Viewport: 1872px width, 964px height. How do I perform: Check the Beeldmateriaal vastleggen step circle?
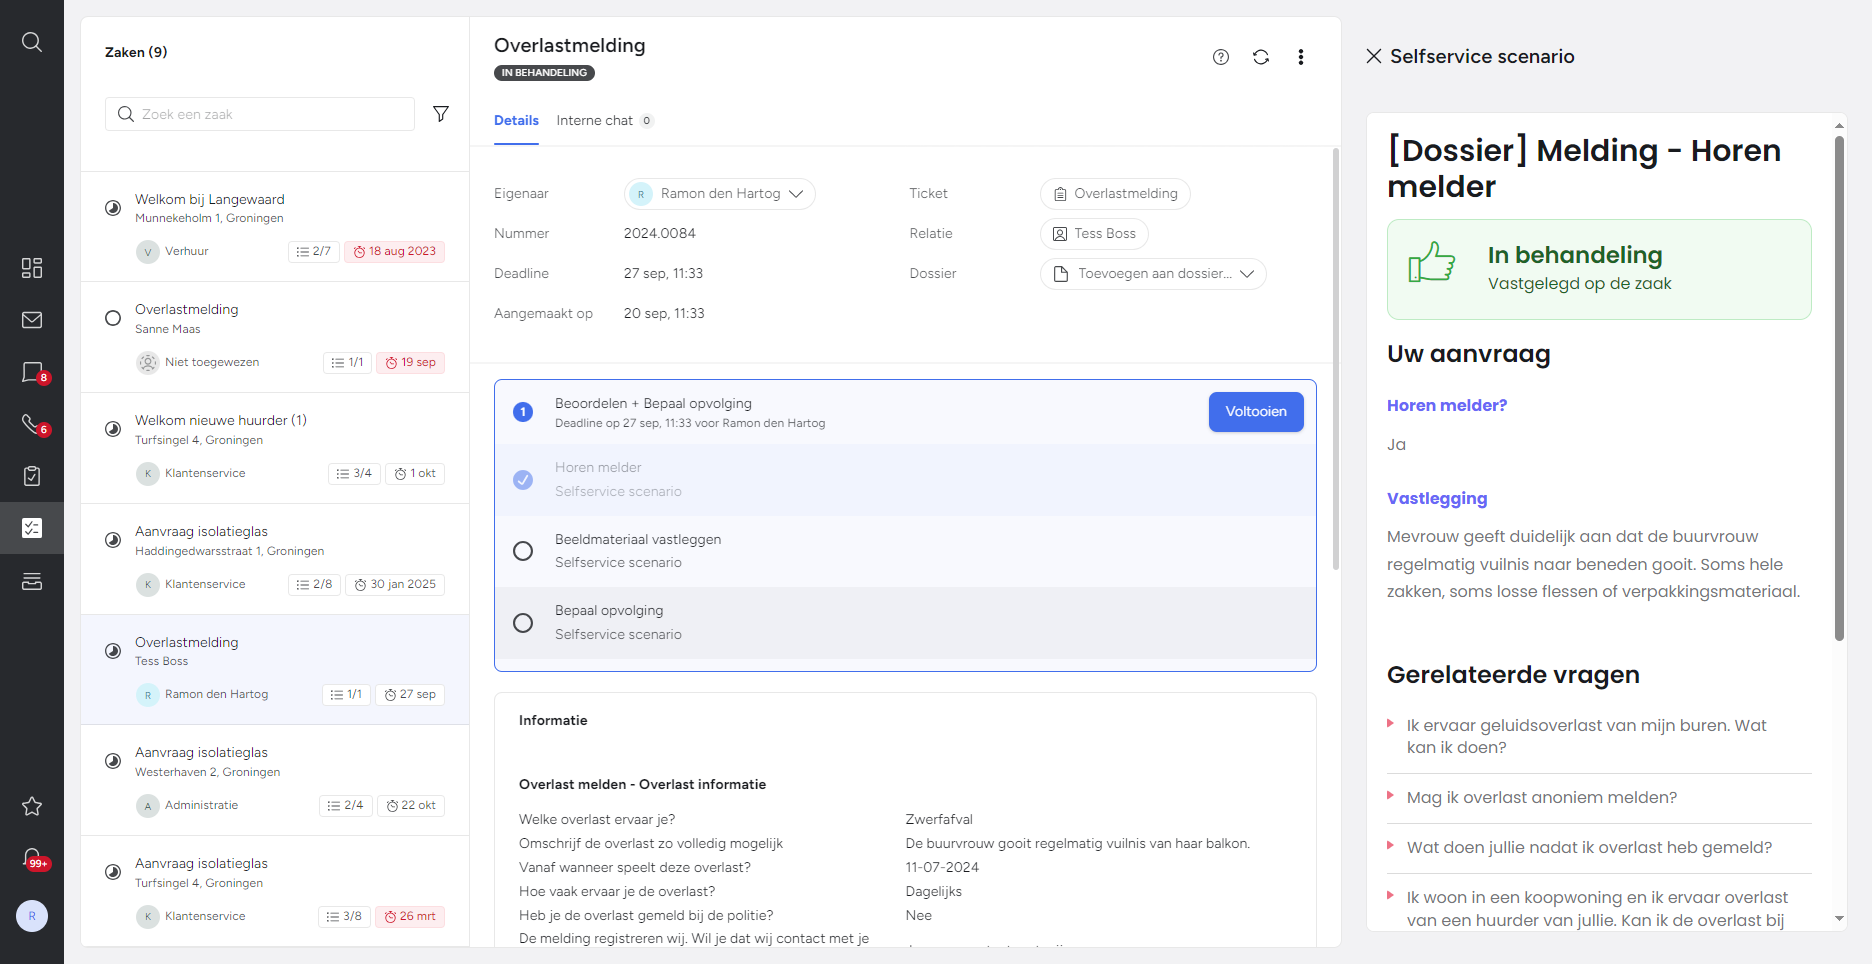click(523, 551)
